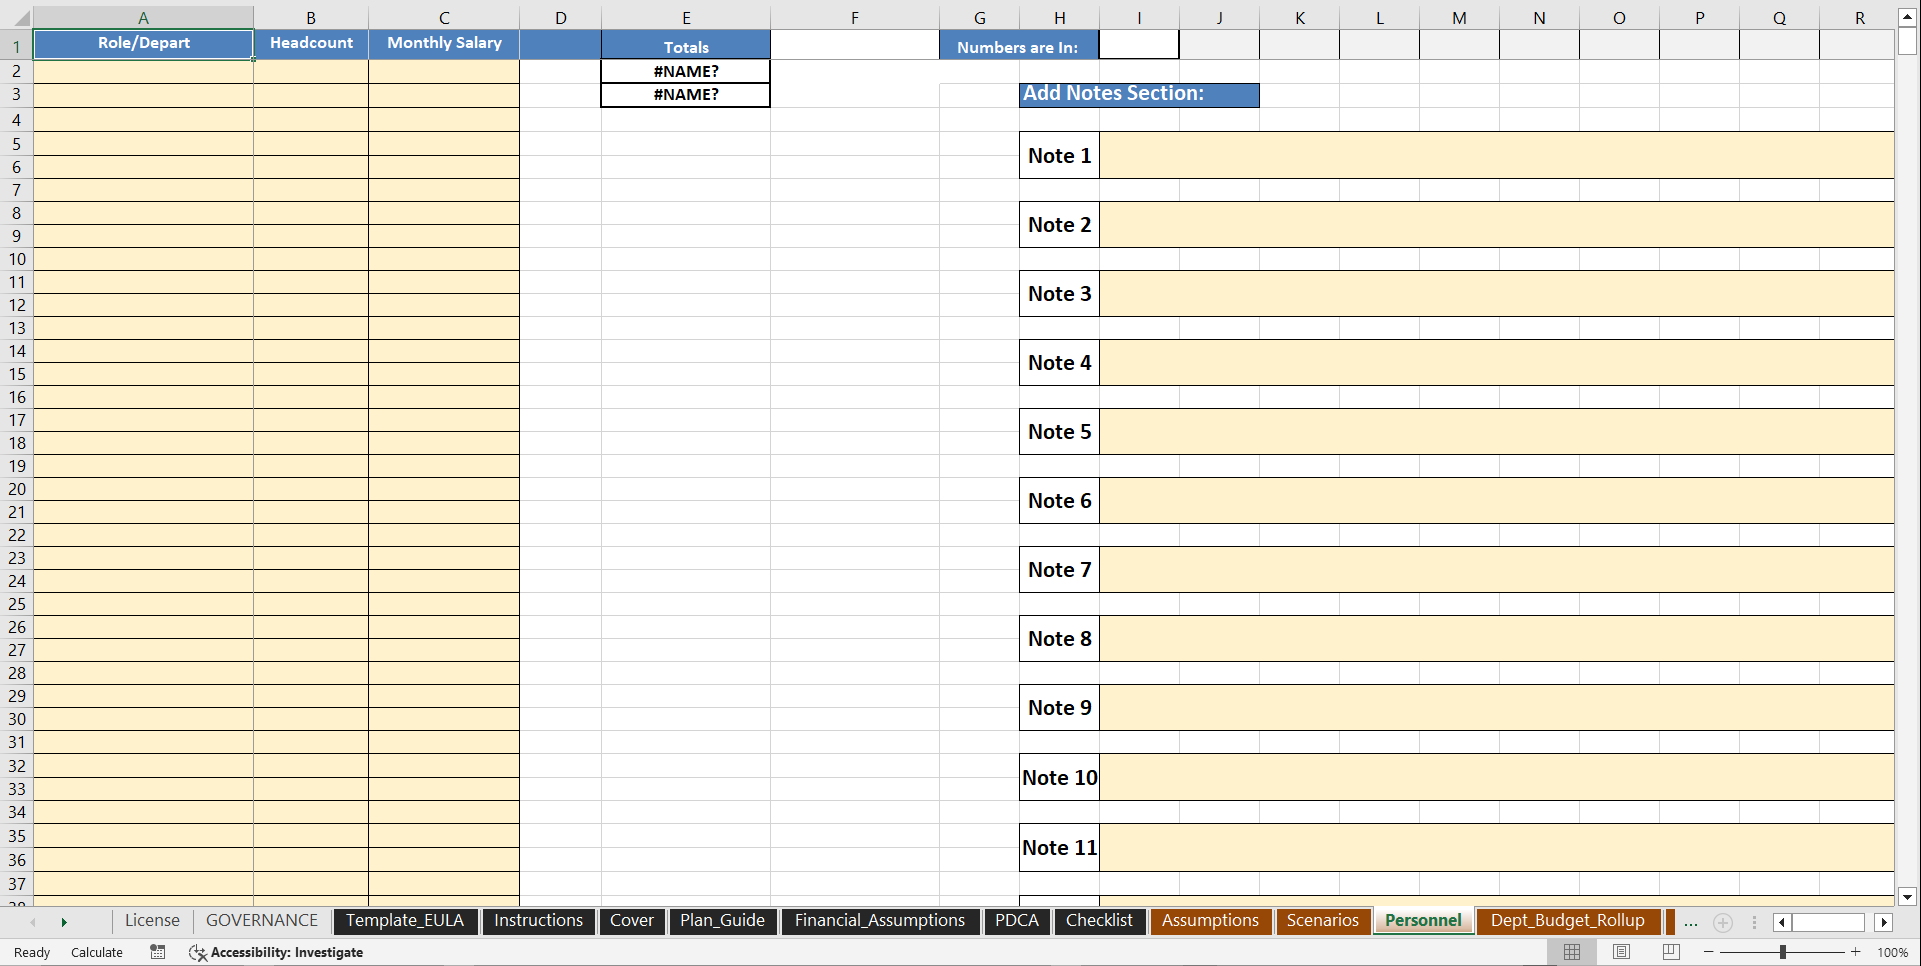Select the Financial_Assumptions tab
This screenshot has height=966, width=1921.
coord(879,921)
